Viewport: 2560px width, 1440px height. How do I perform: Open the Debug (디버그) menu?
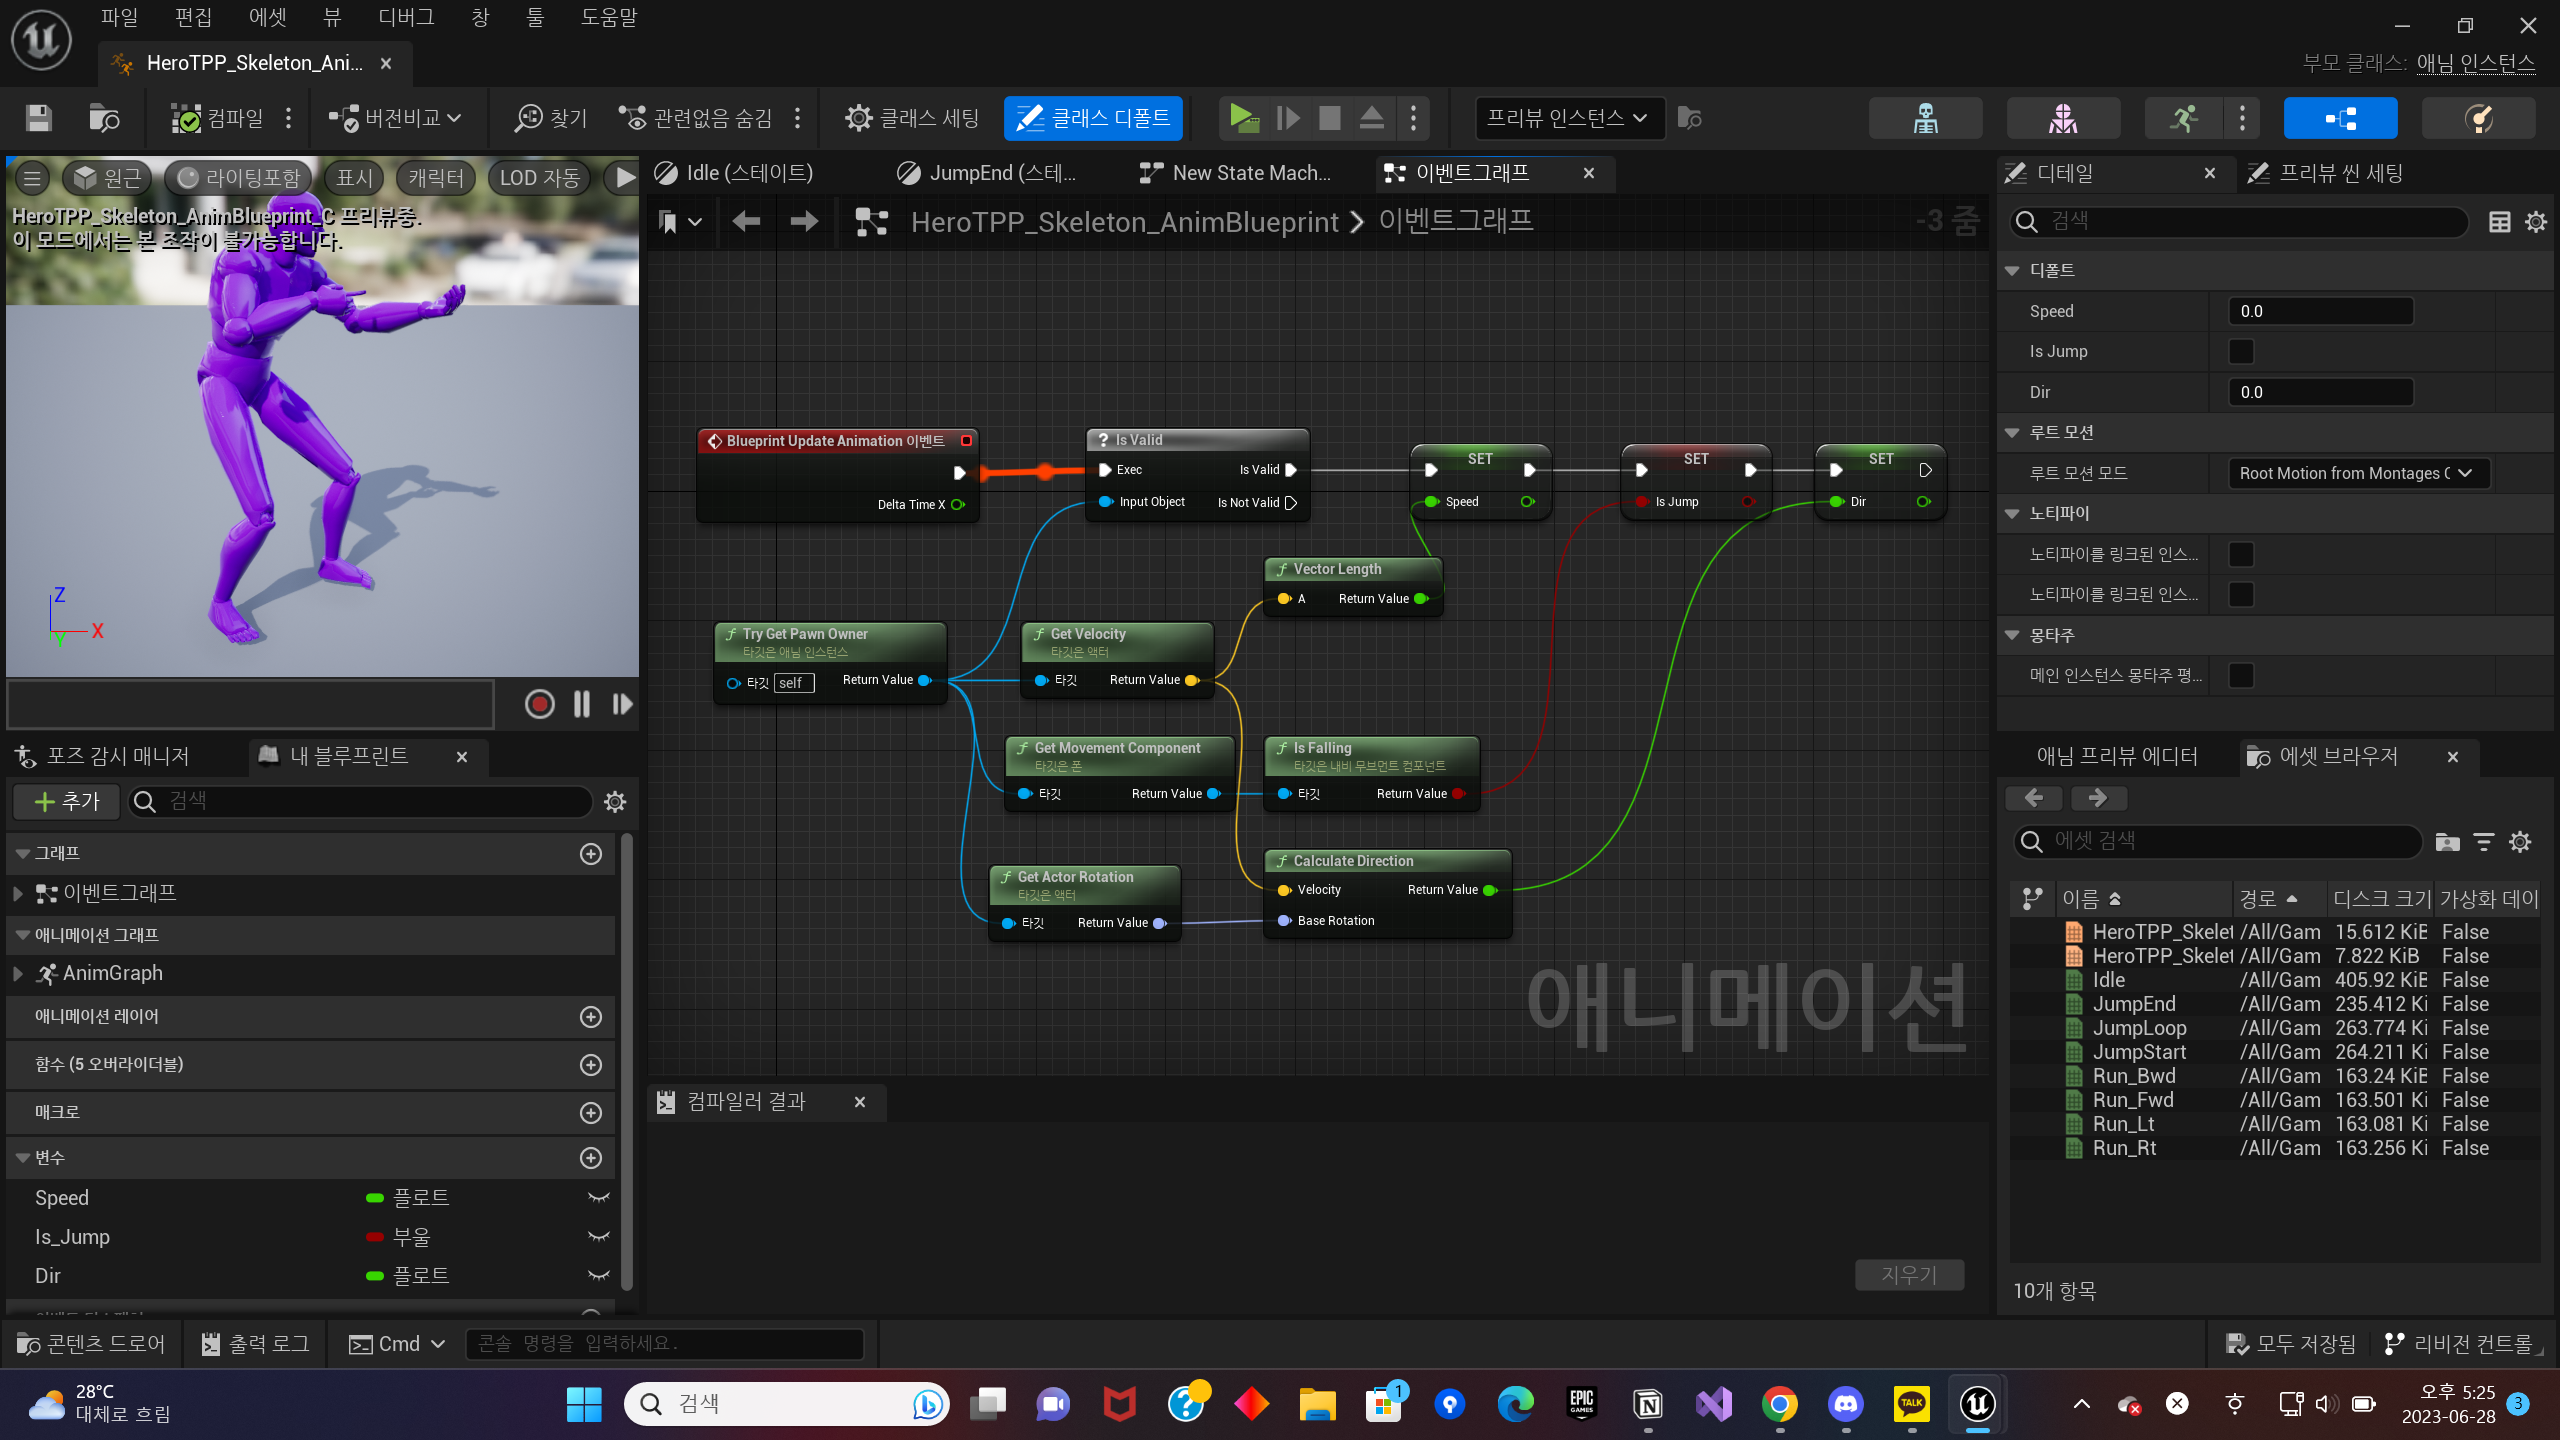pyautogui.click(x=406, y=17)
